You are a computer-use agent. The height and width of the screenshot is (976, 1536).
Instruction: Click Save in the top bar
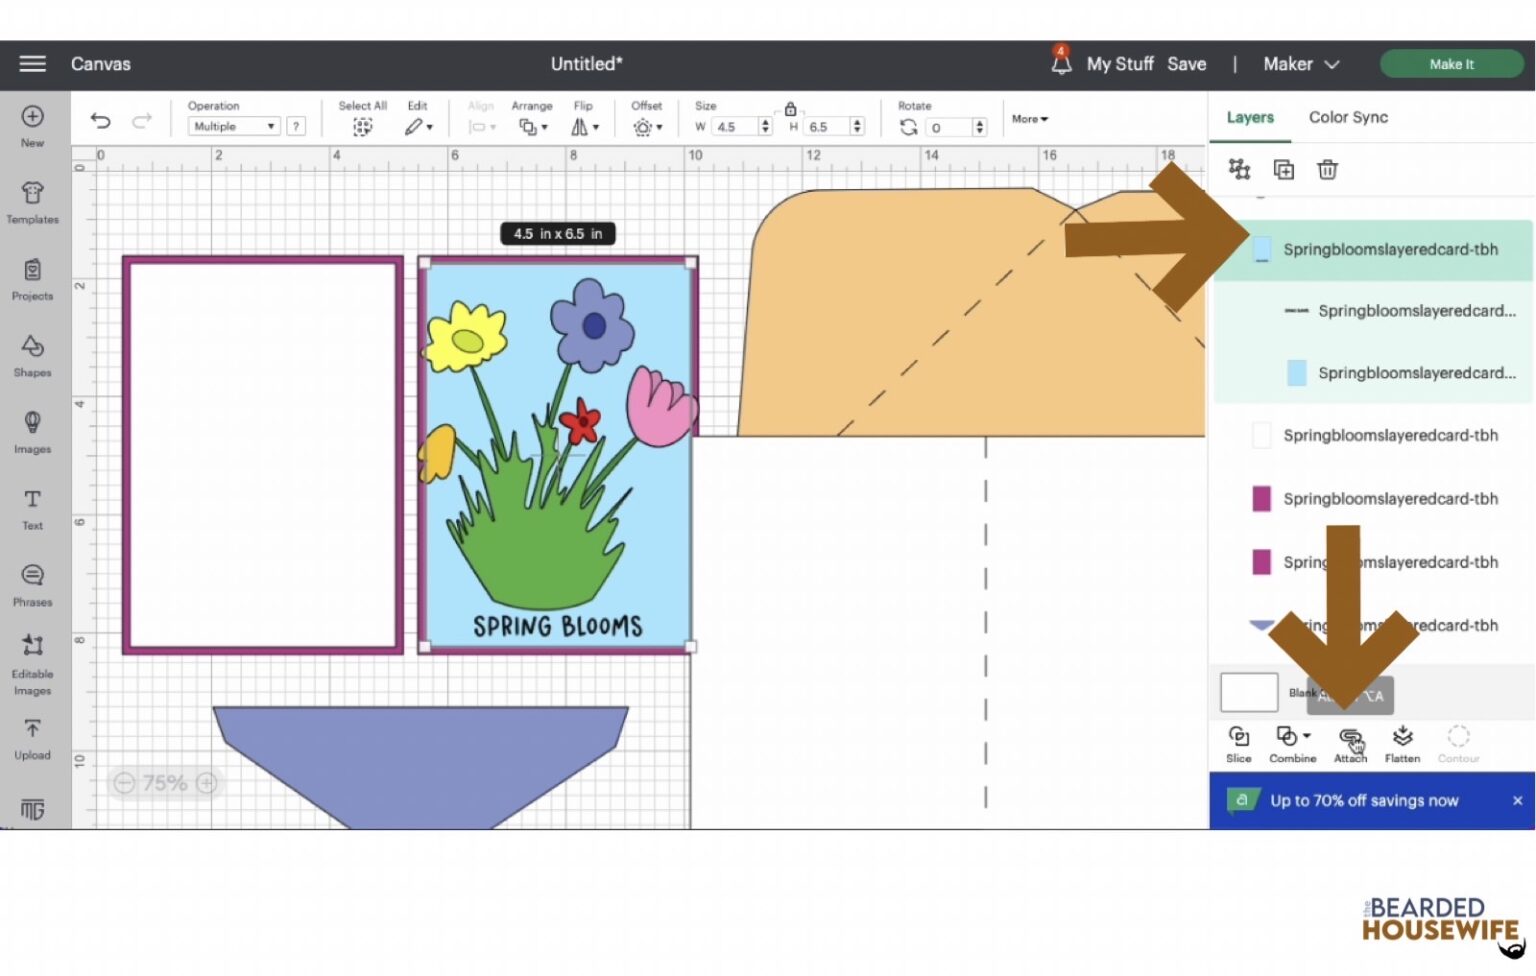pos(1187,64)
